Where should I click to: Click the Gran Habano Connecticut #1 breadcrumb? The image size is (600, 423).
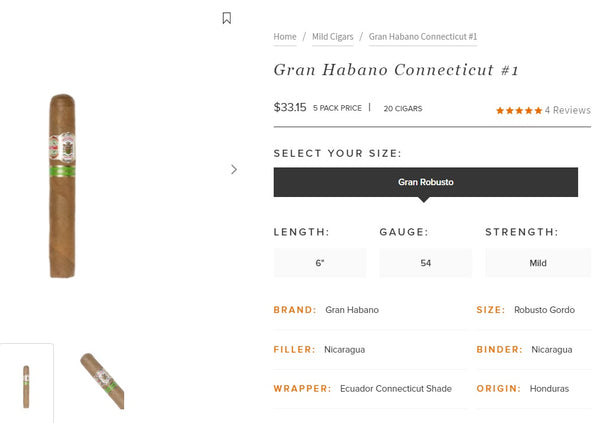coord(422,37)
